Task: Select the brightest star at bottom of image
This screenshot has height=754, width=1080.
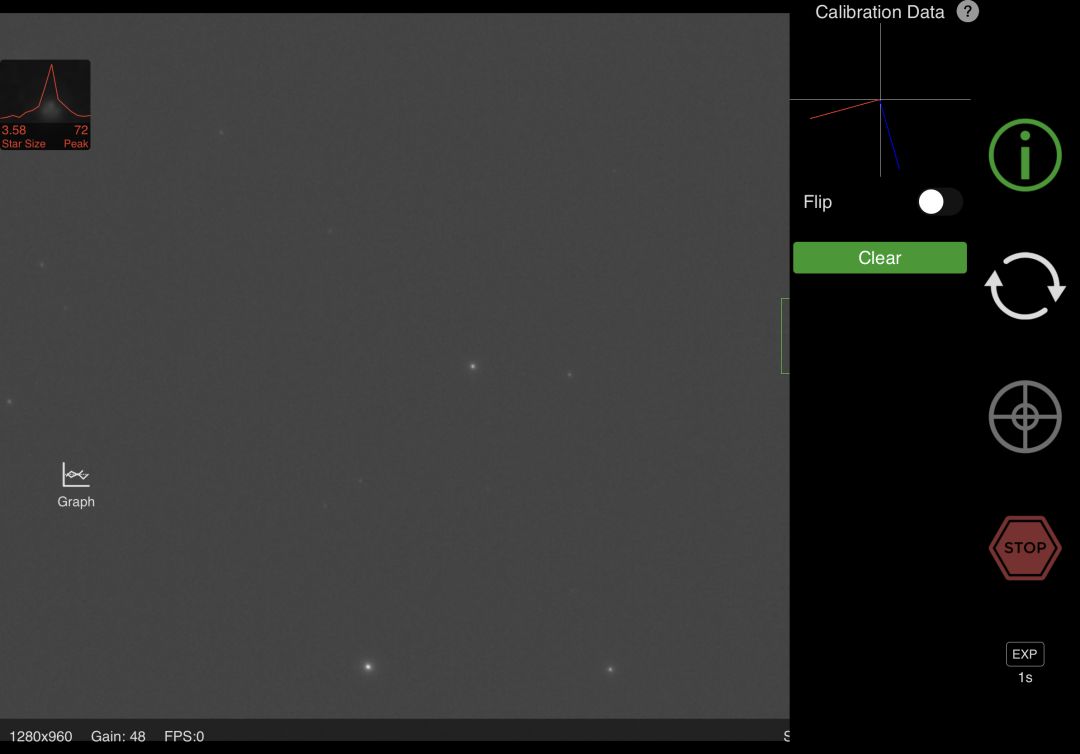Action: point(368,666)
